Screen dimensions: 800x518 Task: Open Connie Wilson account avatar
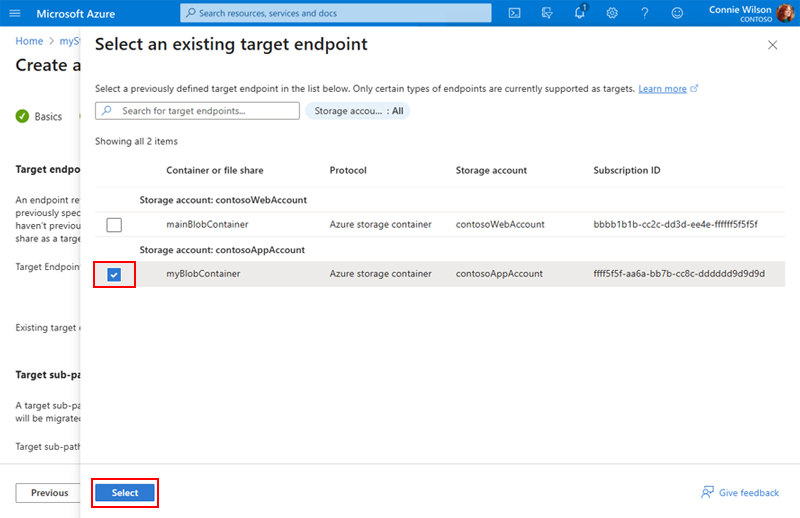785,13
